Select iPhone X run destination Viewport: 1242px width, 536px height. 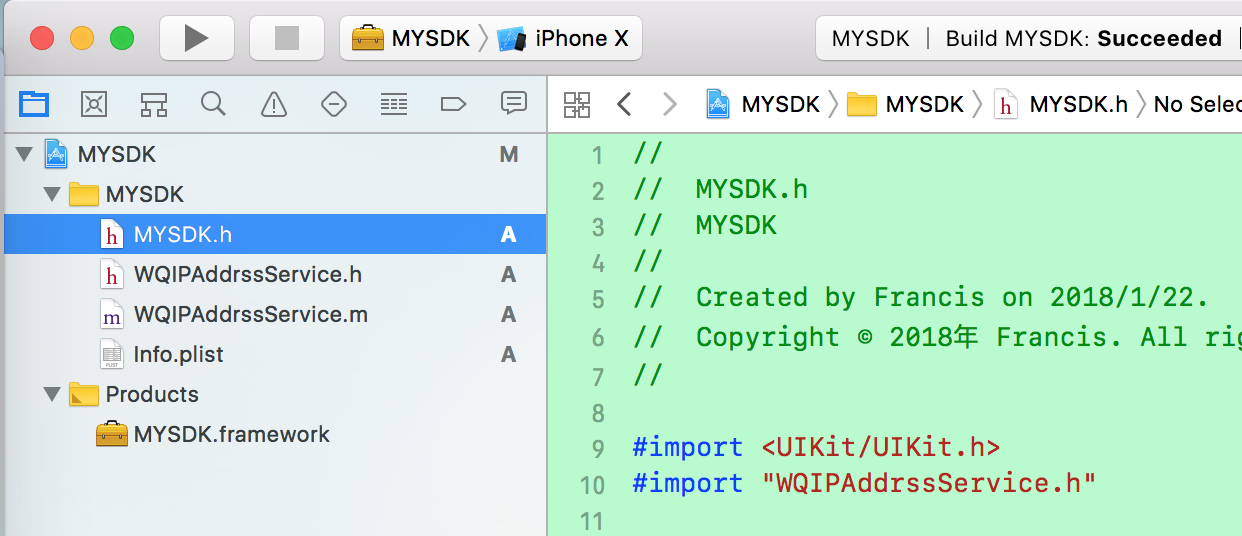click(563, 38)
